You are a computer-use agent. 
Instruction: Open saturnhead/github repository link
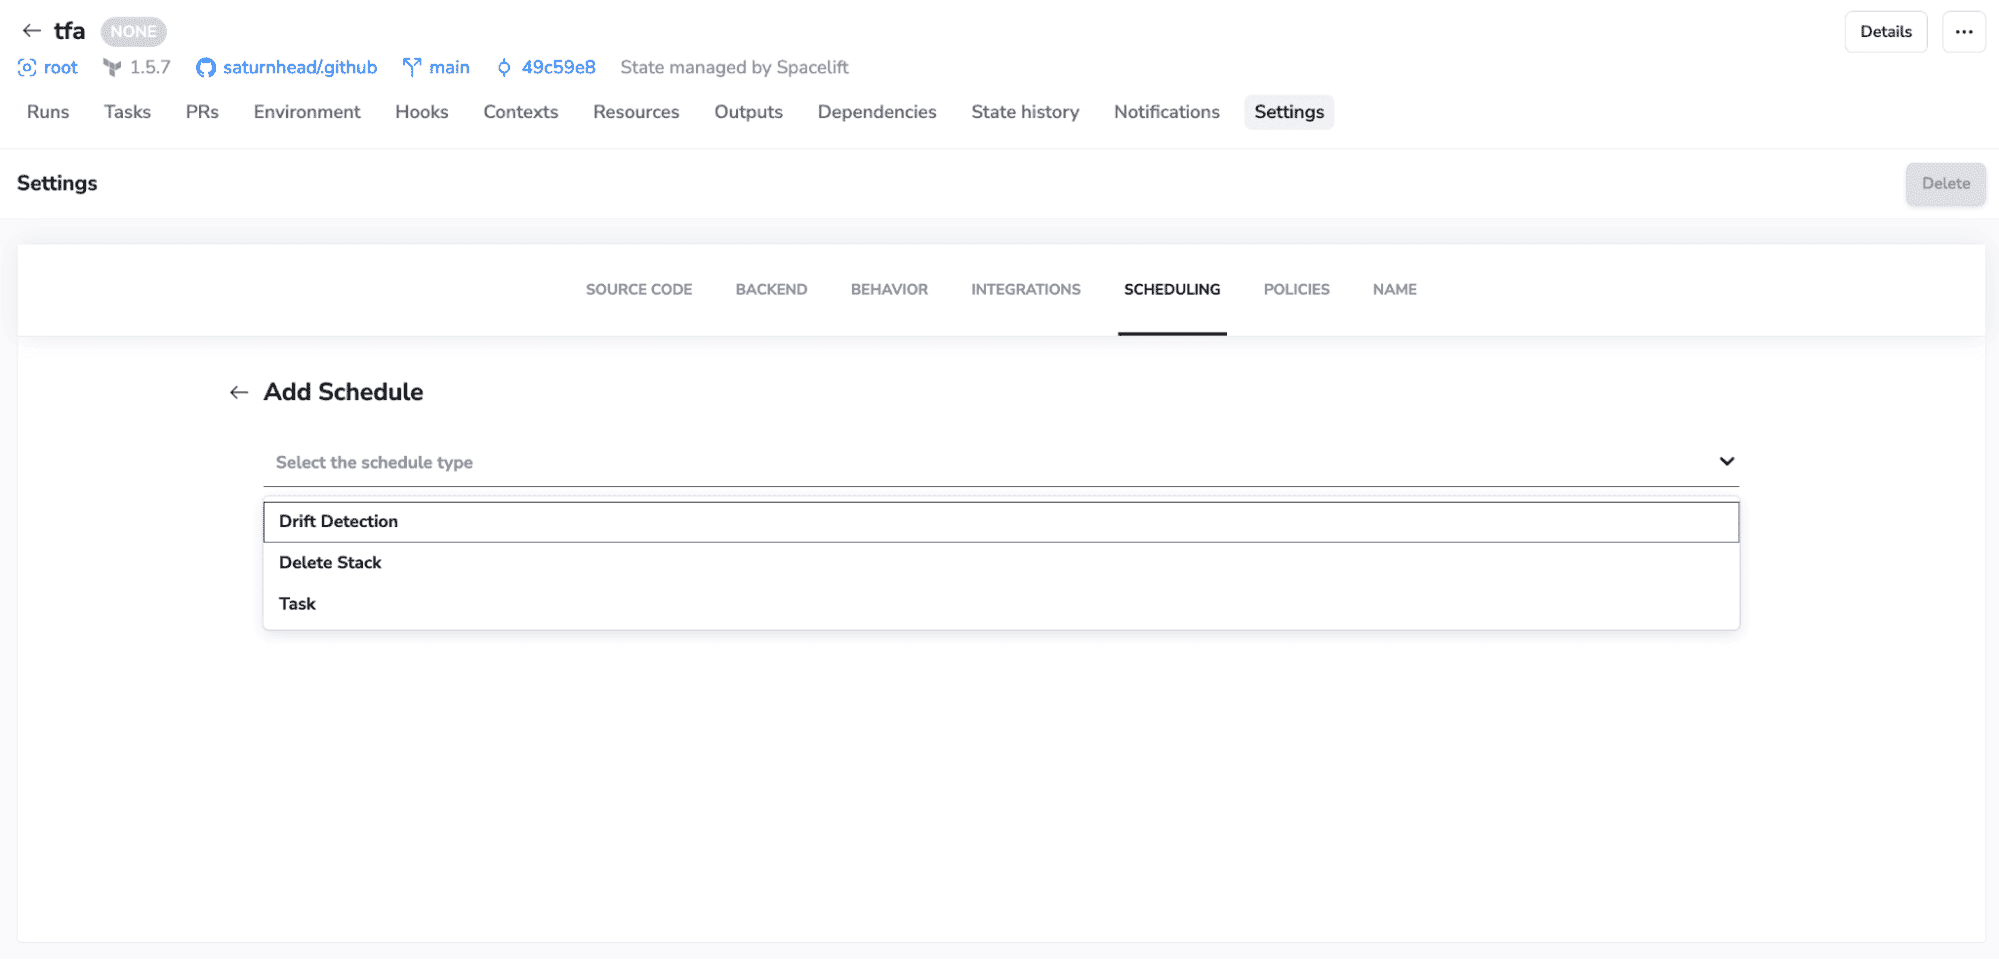300,67
